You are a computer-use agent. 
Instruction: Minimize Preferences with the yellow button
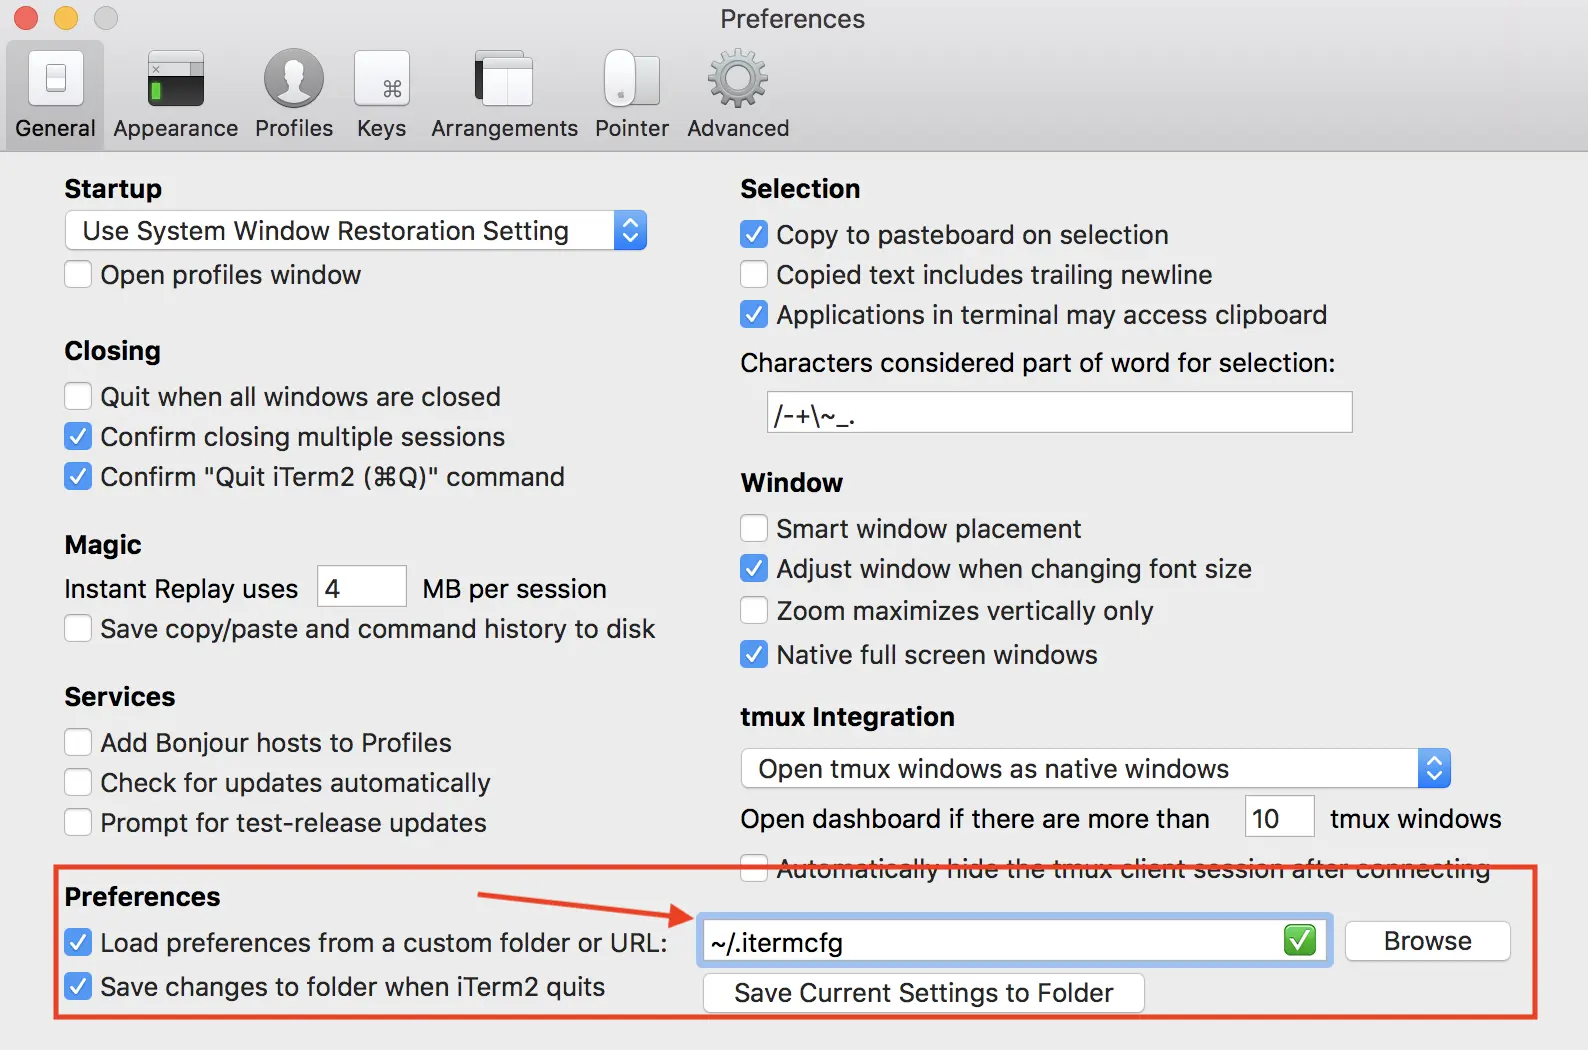click(66, 18)
